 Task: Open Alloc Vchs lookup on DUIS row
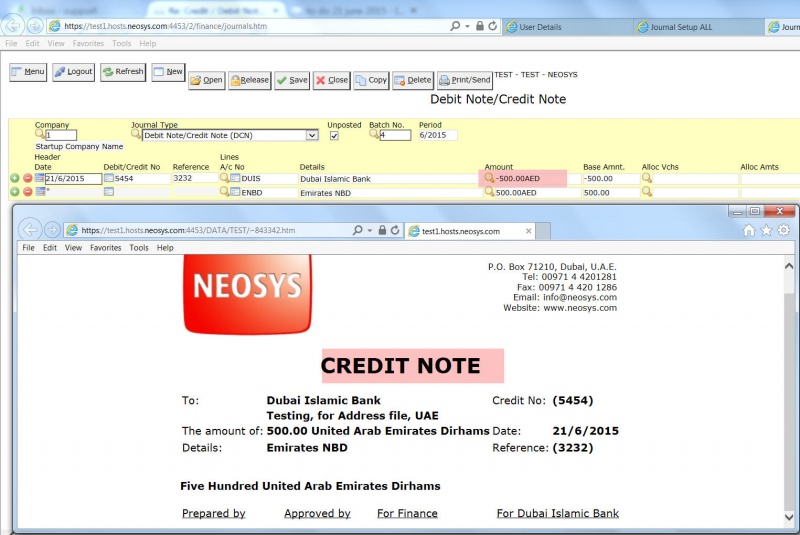pos(647,178)
